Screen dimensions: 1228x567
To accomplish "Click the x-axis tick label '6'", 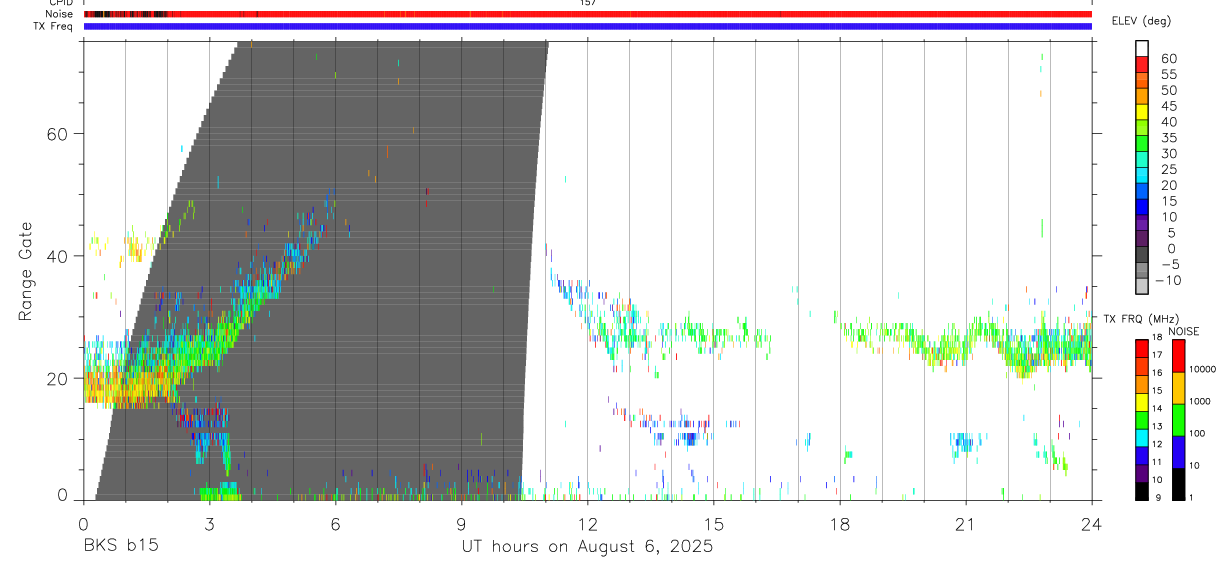I will pyautogui.click(x=335, y=523).
